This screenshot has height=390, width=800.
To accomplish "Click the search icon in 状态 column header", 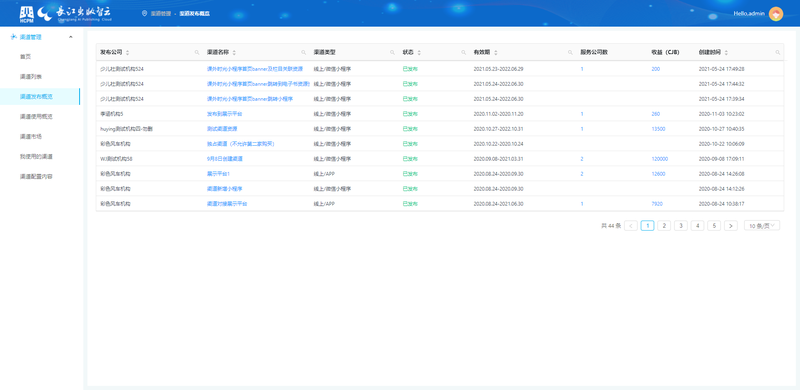I will point(464,53).
